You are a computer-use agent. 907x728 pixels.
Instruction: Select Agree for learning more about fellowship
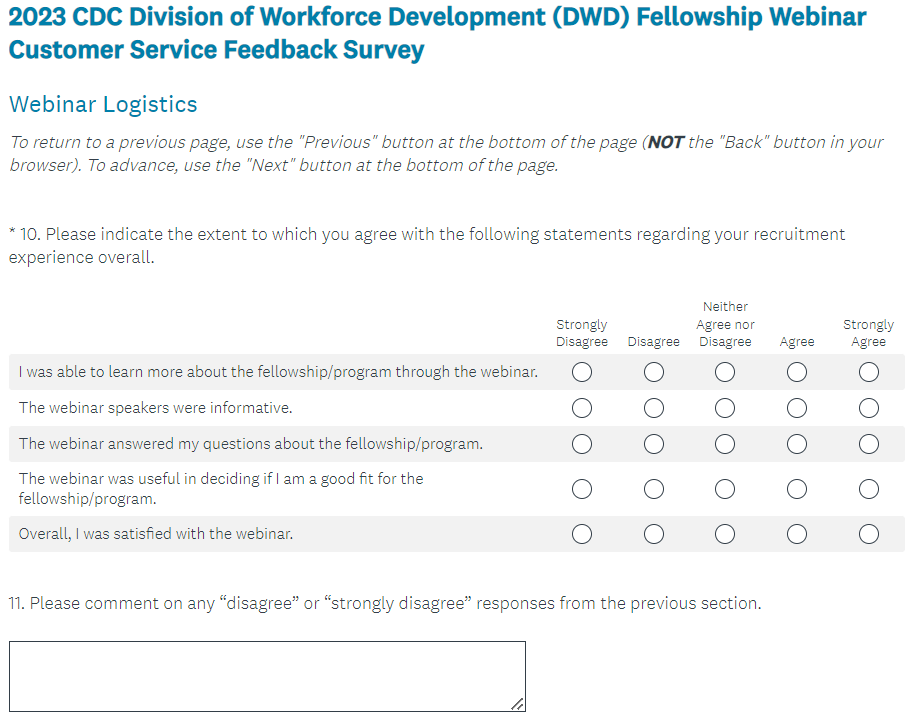[797, 372]
